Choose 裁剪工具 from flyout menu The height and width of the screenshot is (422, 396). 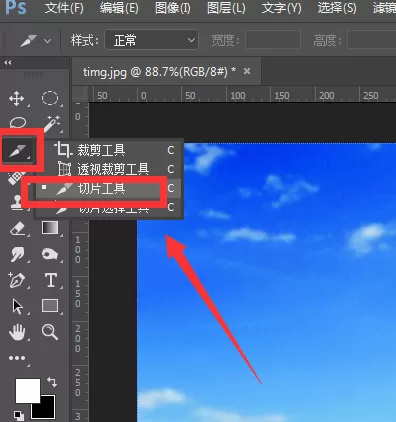click(x=108, y=150)
